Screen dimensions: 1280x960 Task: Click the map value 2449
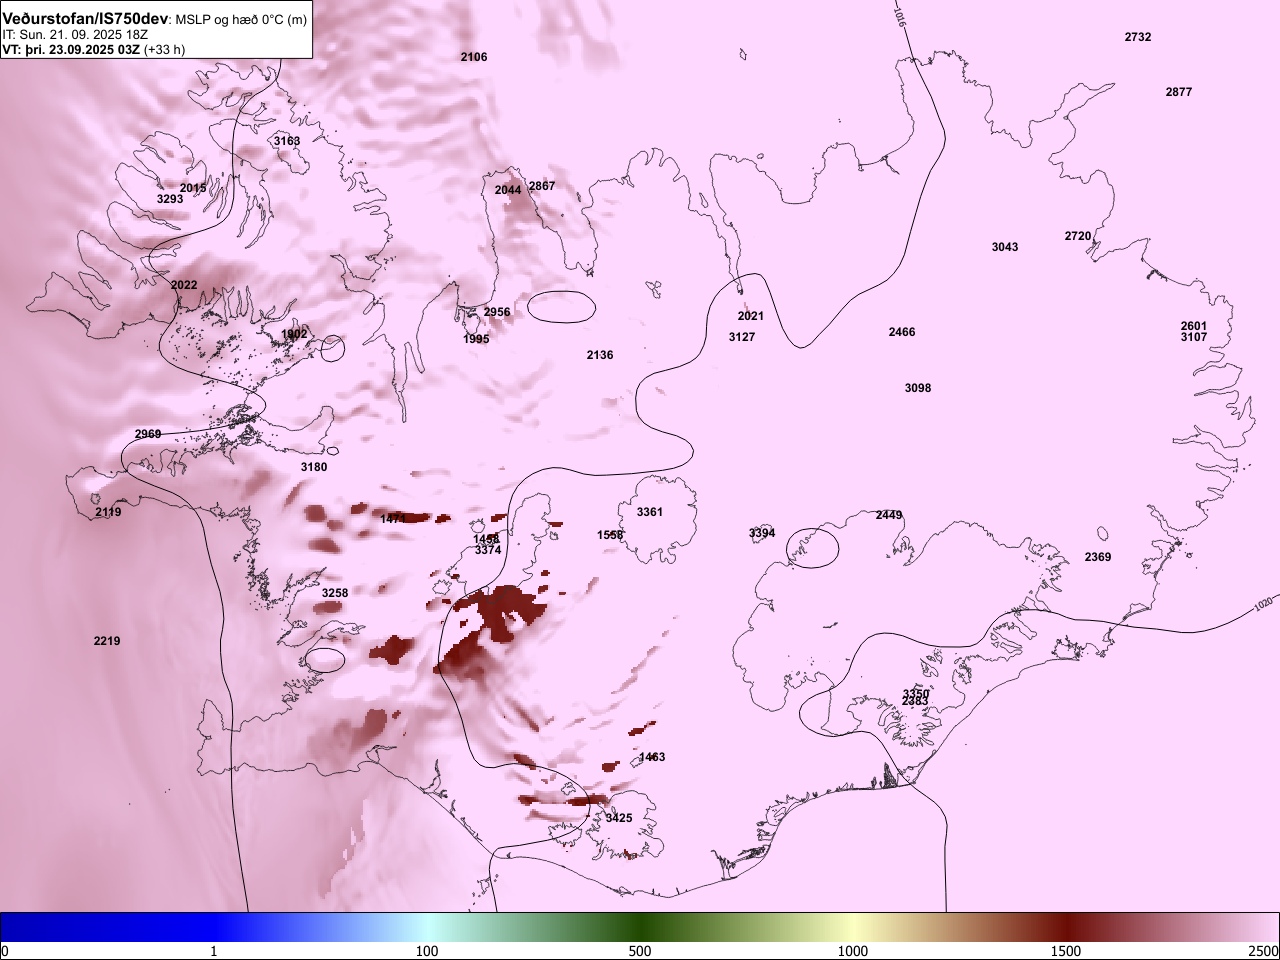click(889, 515)
